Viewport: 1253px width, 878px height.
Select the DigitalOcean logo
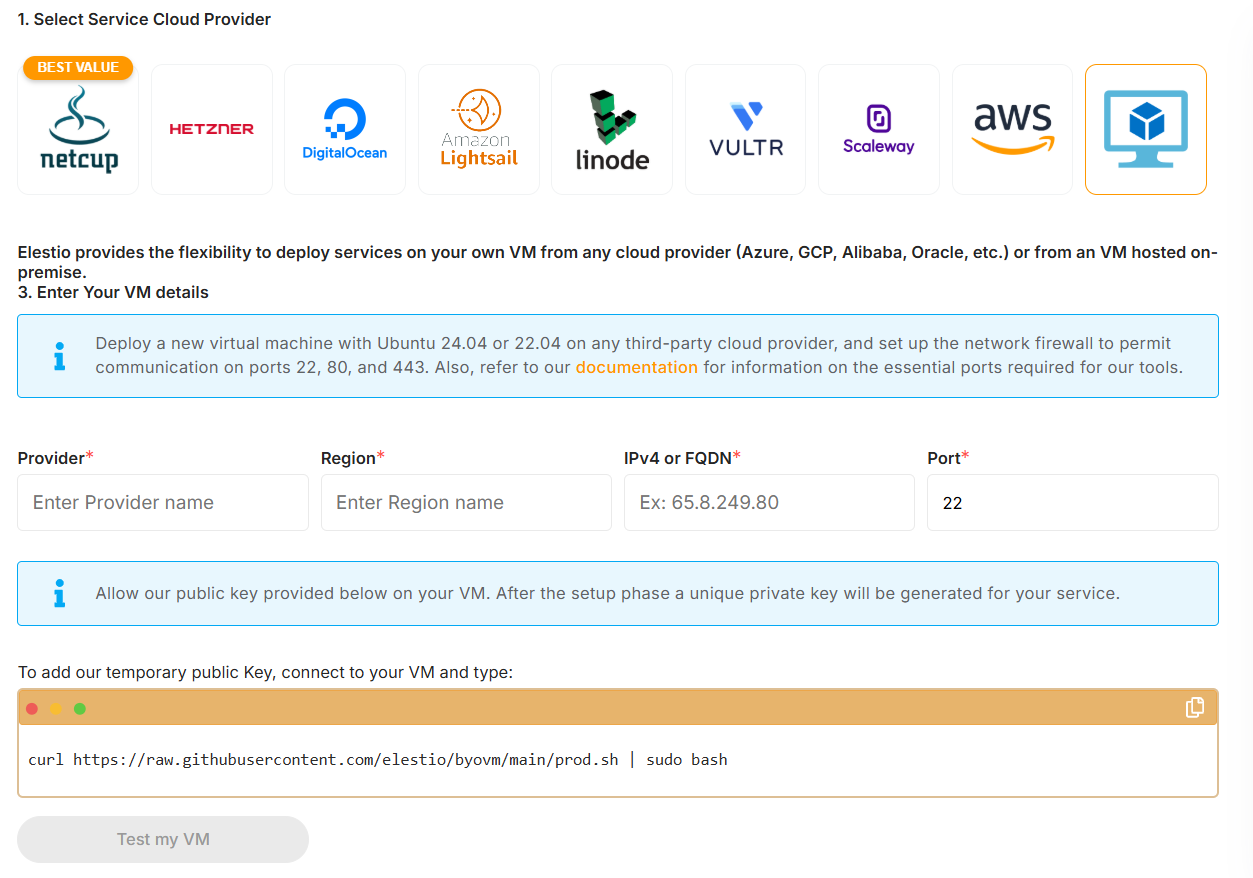pos(345,128)
